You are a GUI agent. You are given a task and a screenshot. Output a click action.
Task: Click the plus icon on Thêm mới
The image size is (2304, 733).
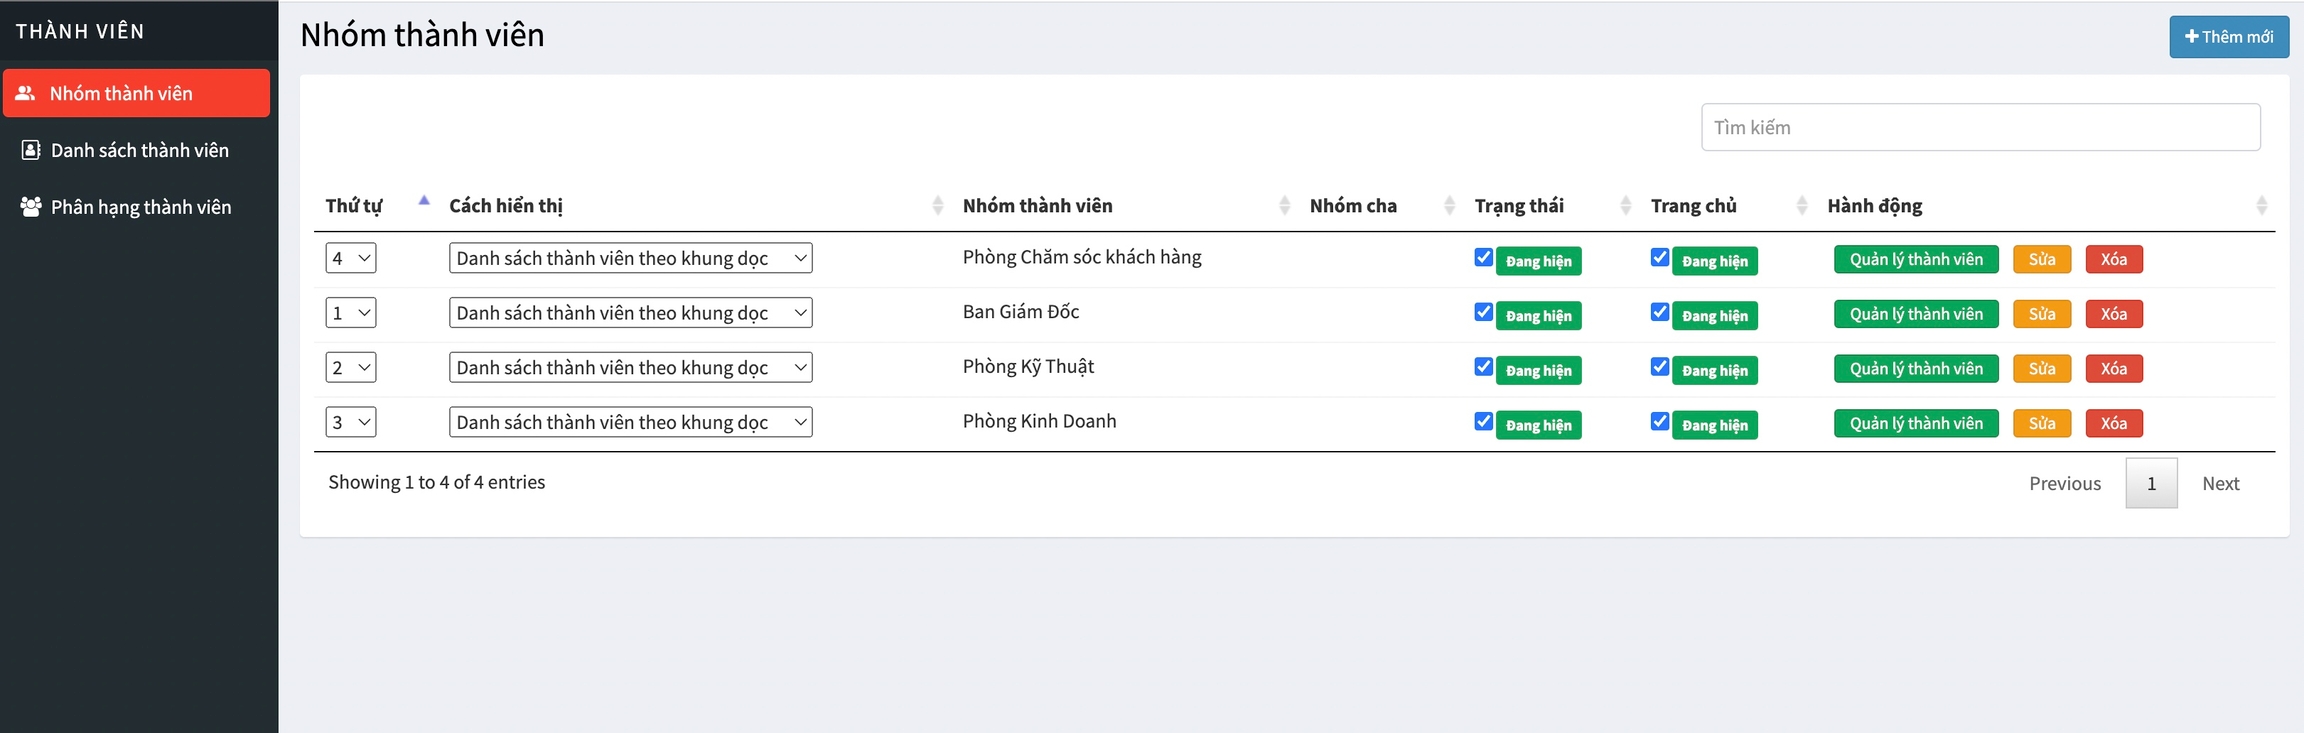coord(2191,37)
